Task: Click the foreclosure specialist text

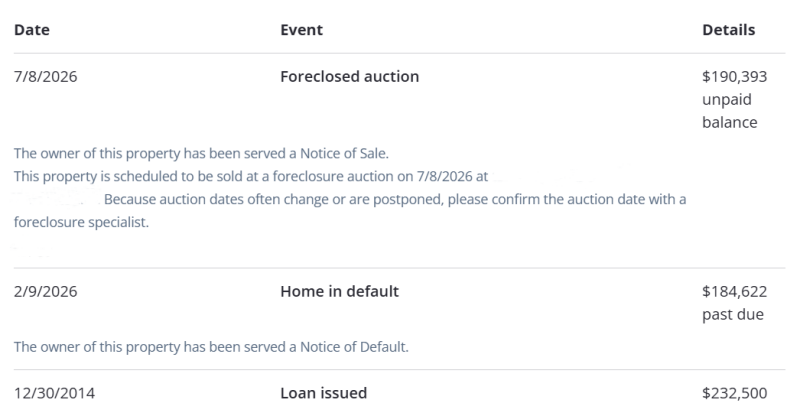Action: [81, 222]
